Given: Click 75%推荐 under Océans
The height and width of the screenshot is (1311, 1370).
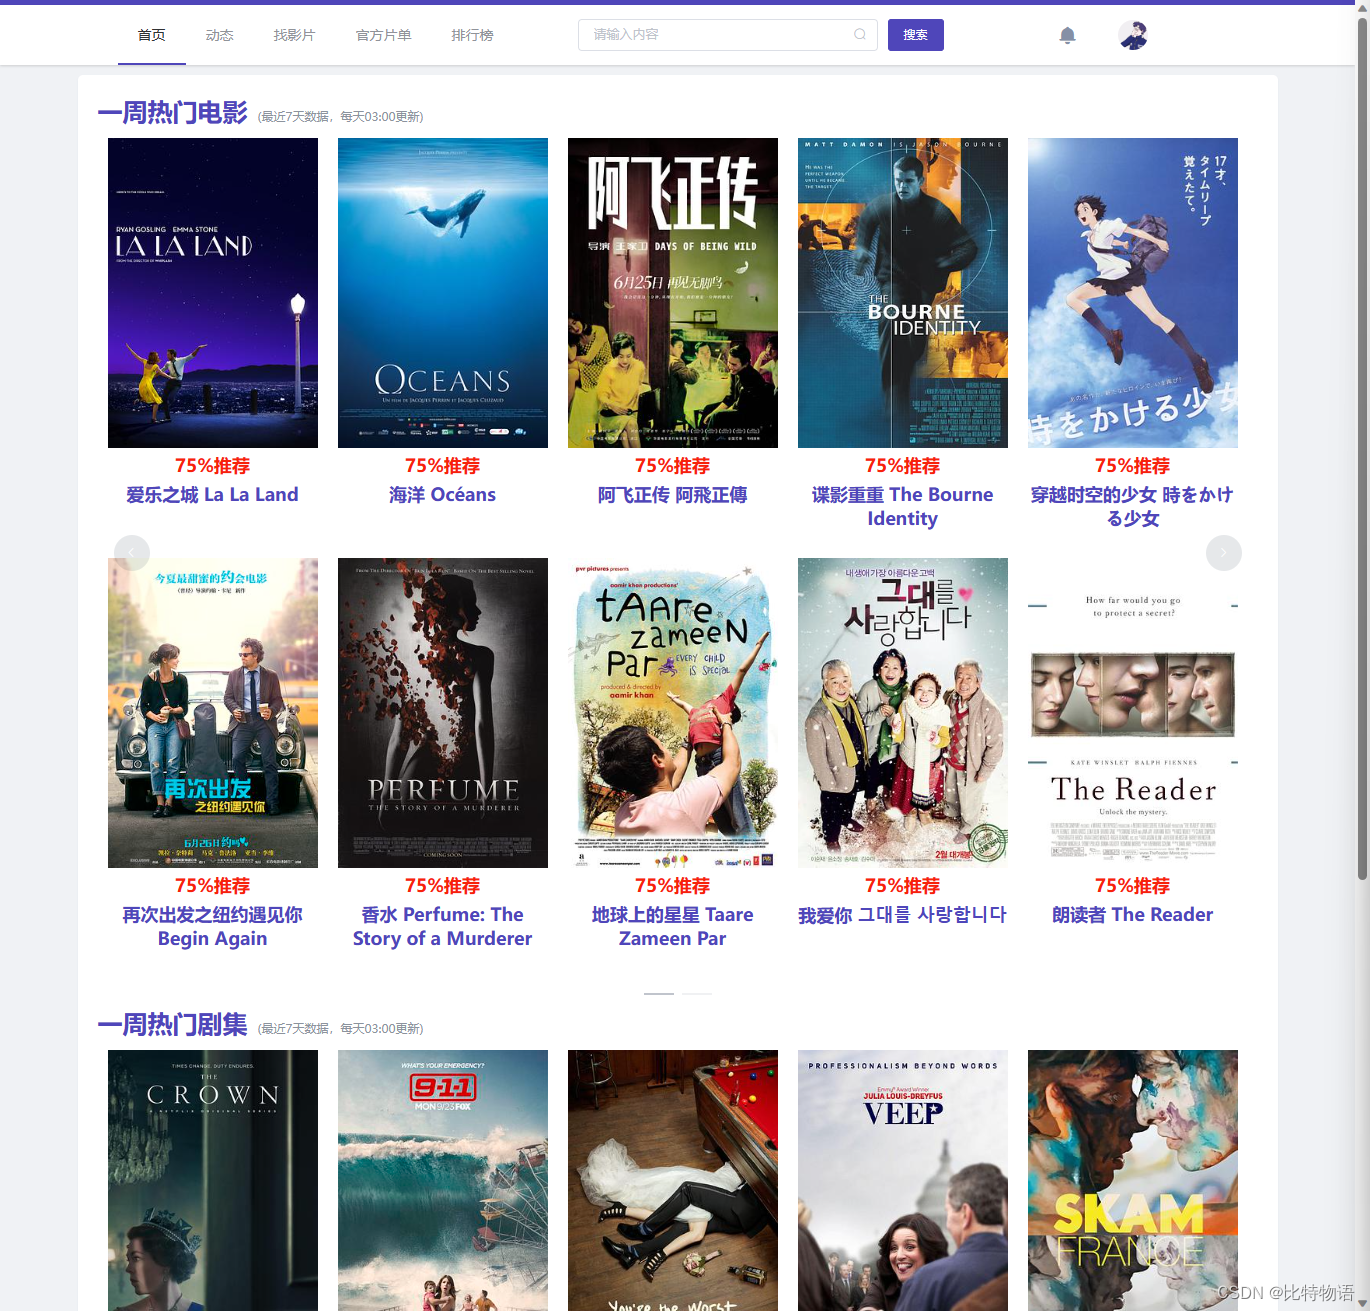Looking at the screenshot, I should click(442, 466).
